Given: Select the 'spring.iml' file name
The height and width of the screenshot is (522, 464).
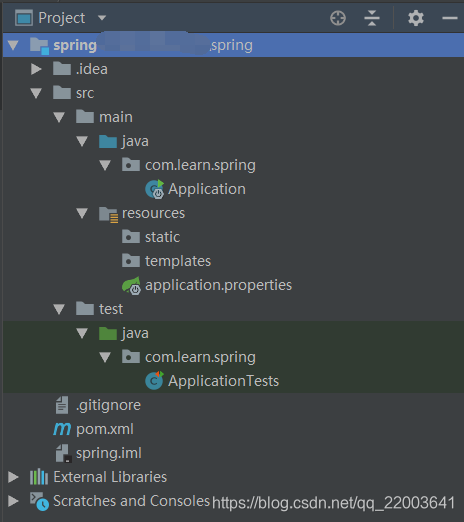Looking at the screenshot, I should 109,453.
